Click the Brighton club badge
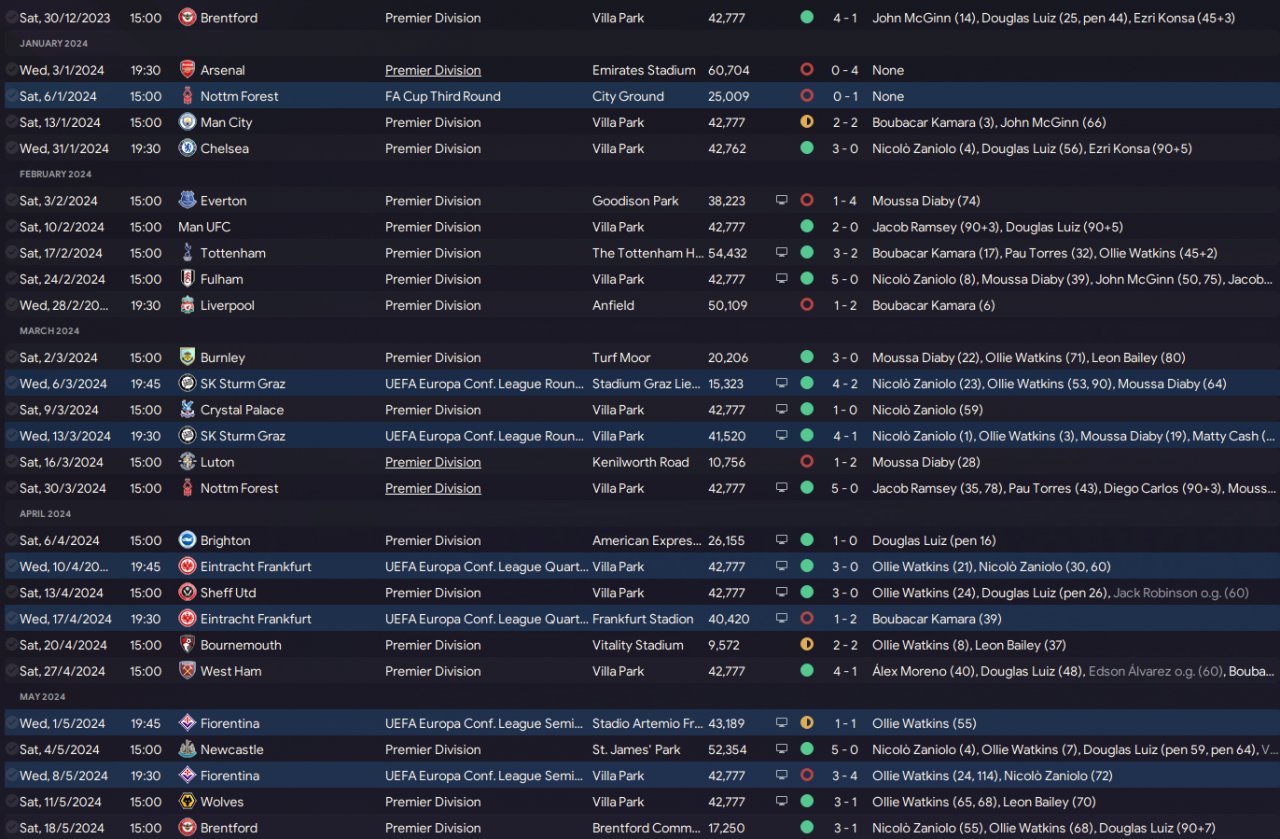 (x=187, y=540)
